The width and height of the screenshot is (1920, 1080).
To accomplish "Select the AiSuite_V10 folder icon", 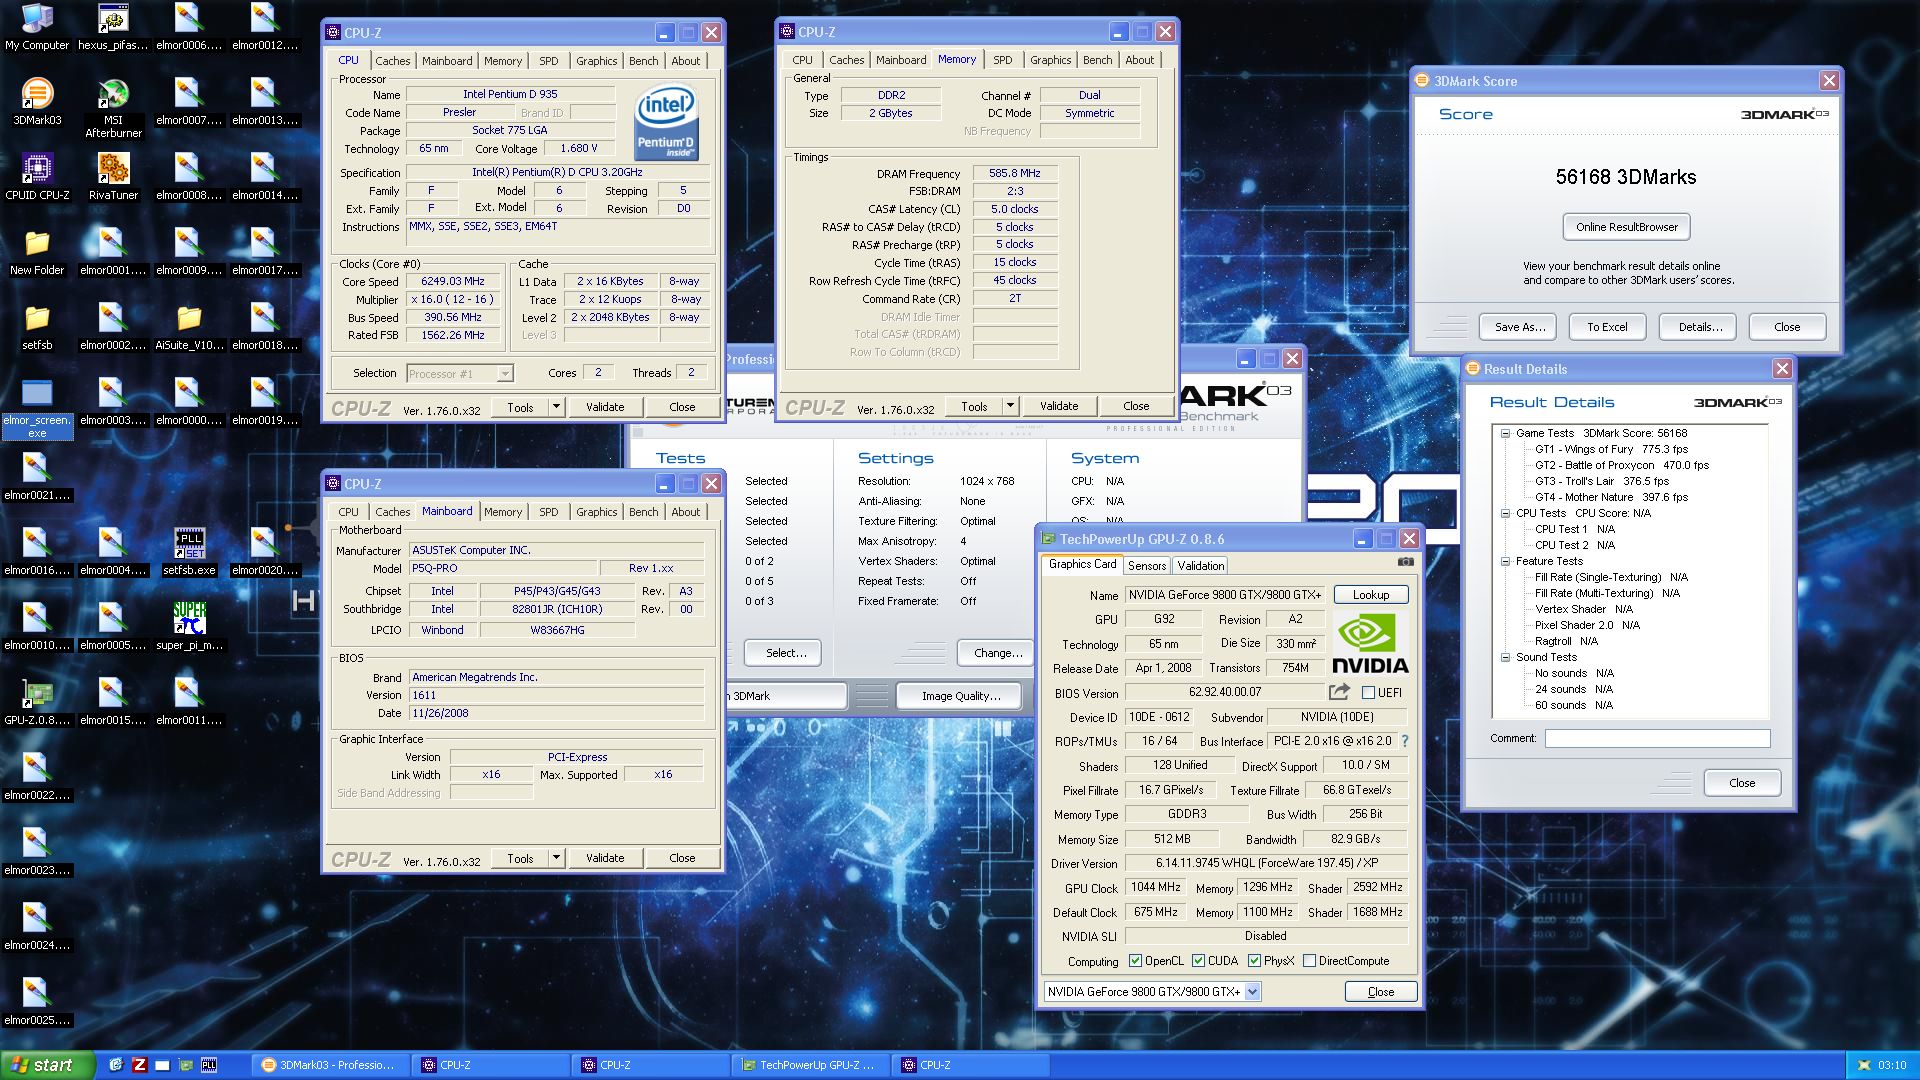I will click(189, 328).
